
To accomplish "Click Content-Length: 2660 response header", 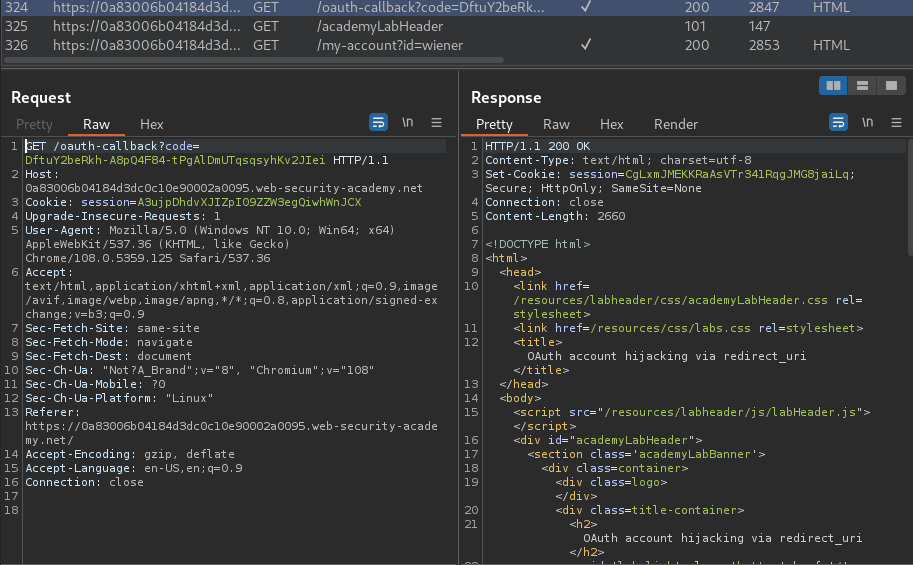I will [x=555, y=216].
